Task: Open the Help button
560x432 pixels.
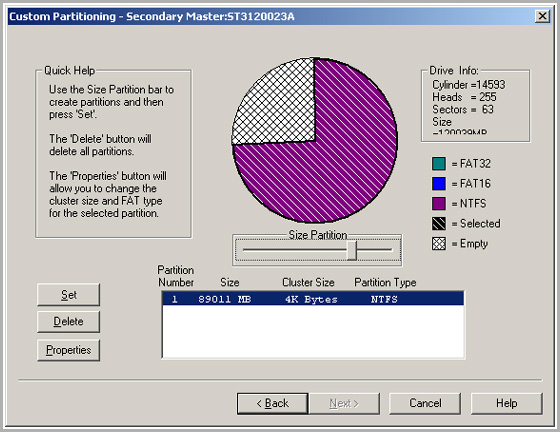Action: (x=506, y=403)
